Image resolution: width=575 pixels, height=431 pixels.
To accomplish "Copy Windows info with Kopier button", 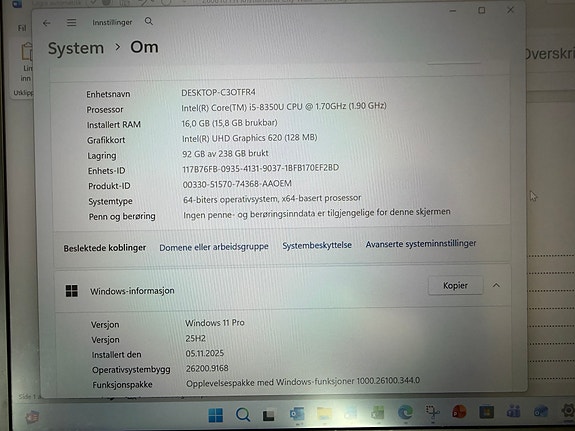I will click(x=455, y=285).
